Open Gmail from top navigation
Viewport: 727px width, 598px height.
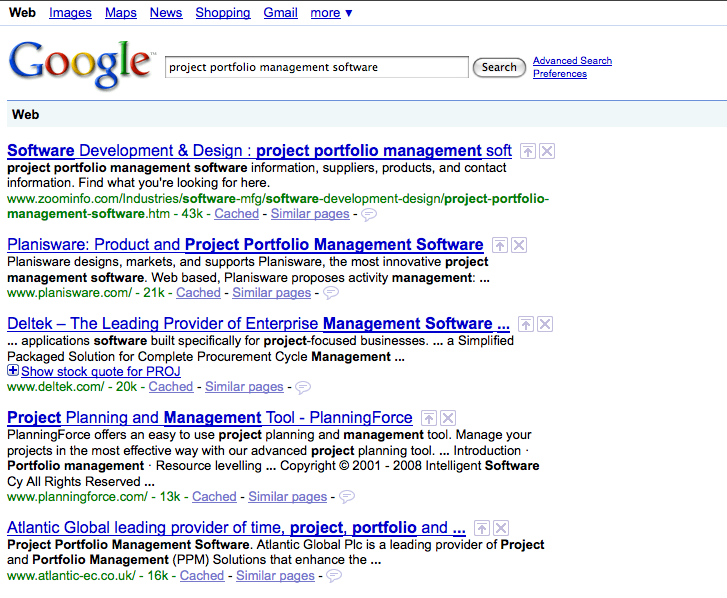pos(280,13)
